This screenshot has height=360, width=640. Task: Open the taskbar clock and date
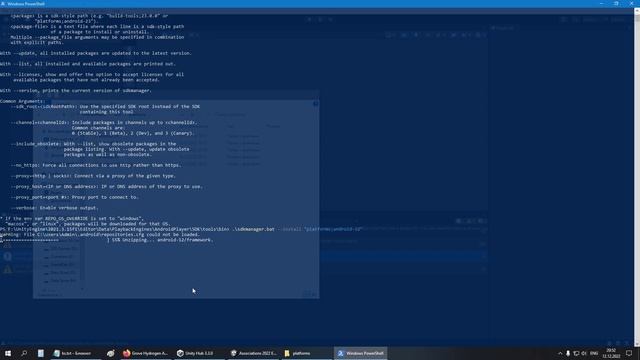pos(611,353)
